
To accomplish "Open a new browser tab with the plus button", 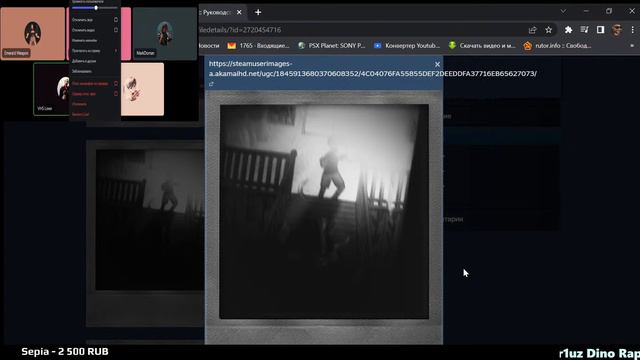I will (x=258, y=12).
